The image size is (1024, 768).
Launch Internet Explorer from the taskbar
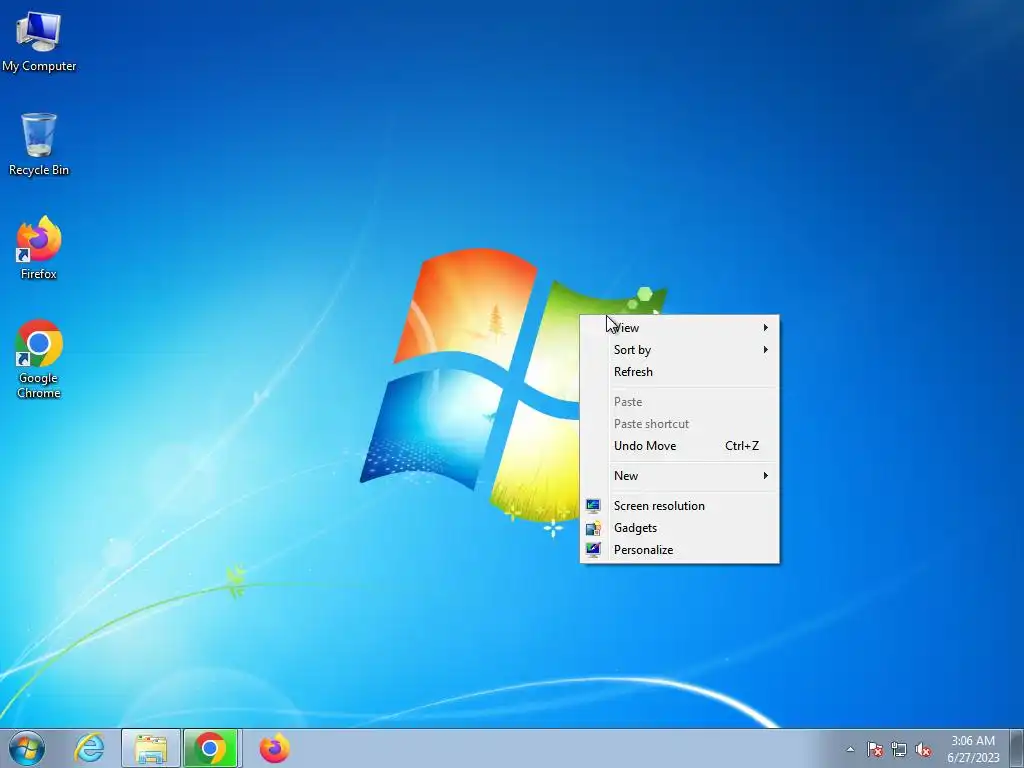89,748
